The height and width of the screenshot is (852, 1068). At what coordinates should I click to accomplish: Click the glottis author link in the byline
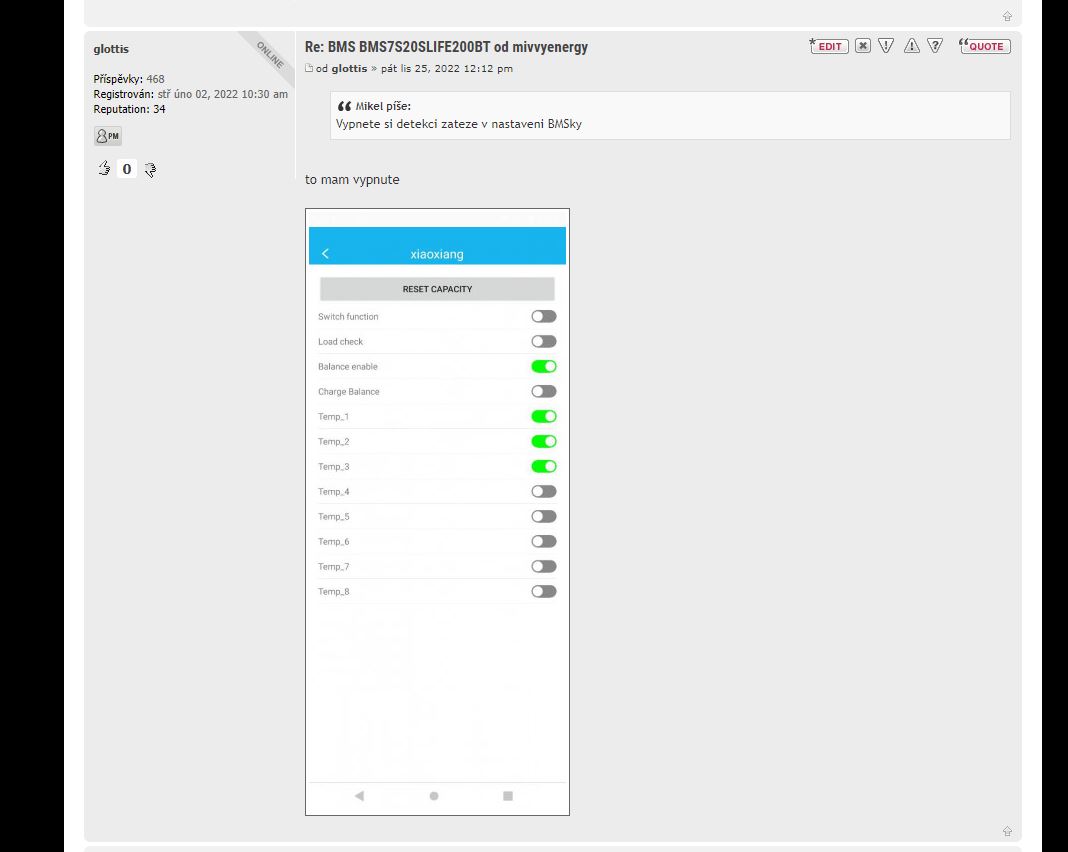click(x=349, y=69)
